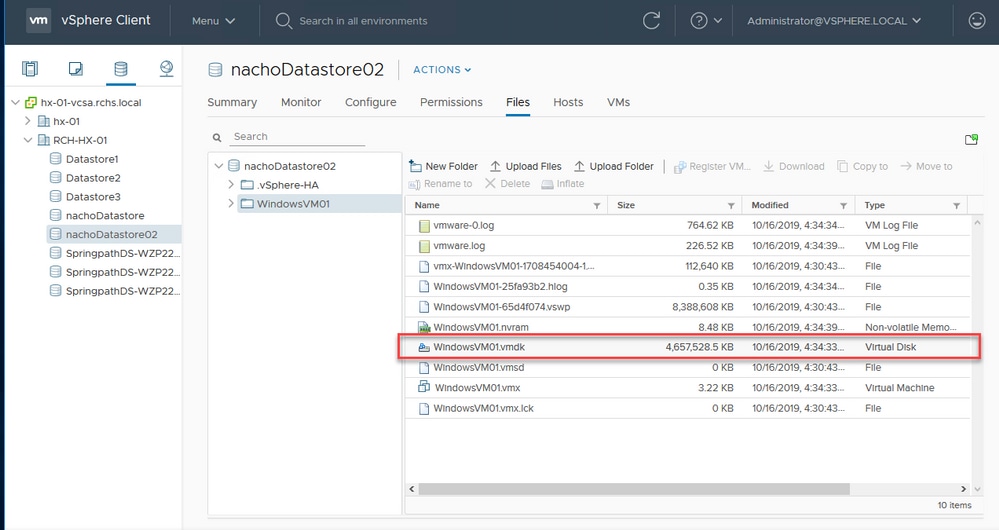The width and height of the screenshot is (999, 530).
Task: Switch to the VMs tab
Action: tap(618, 102)
